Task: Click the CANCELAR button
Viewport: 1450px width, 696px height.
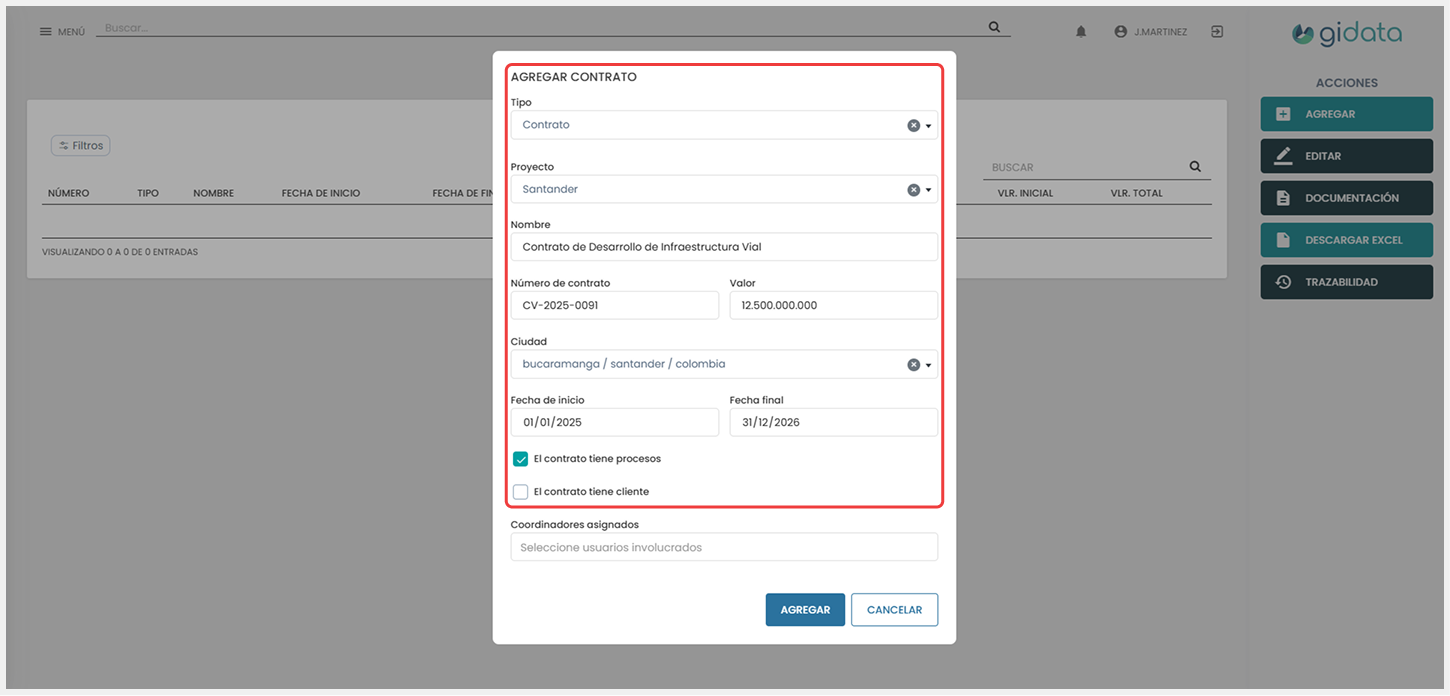Action: (x=894, y=610)
